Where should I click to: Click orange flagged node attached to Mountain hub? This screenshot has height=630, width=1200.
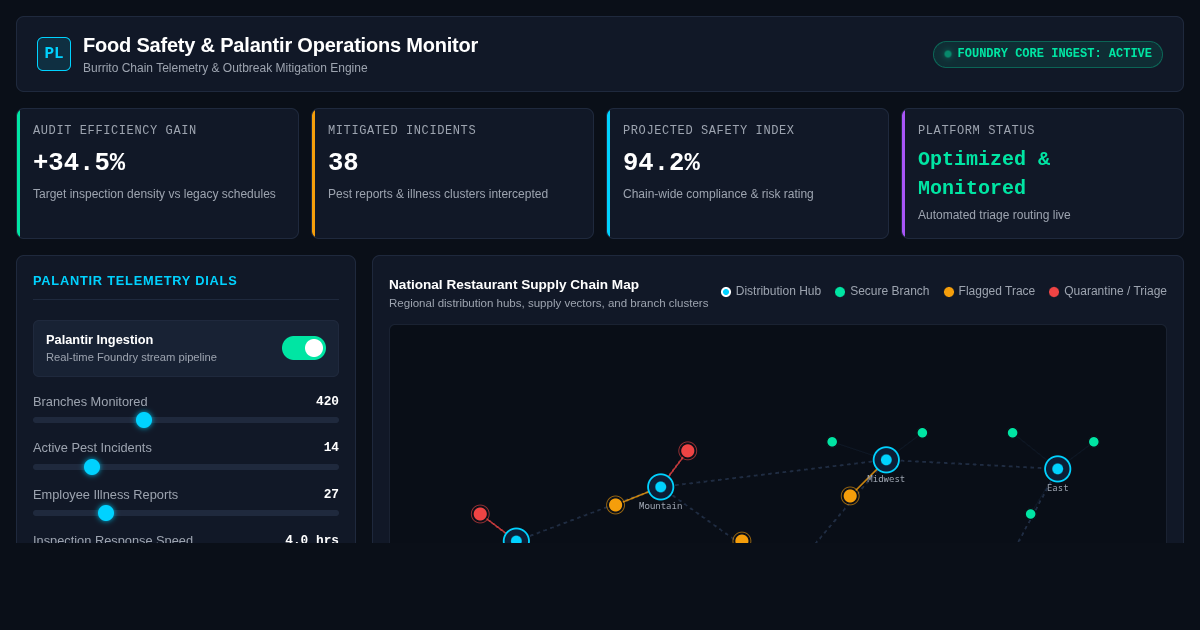[616, 505]
